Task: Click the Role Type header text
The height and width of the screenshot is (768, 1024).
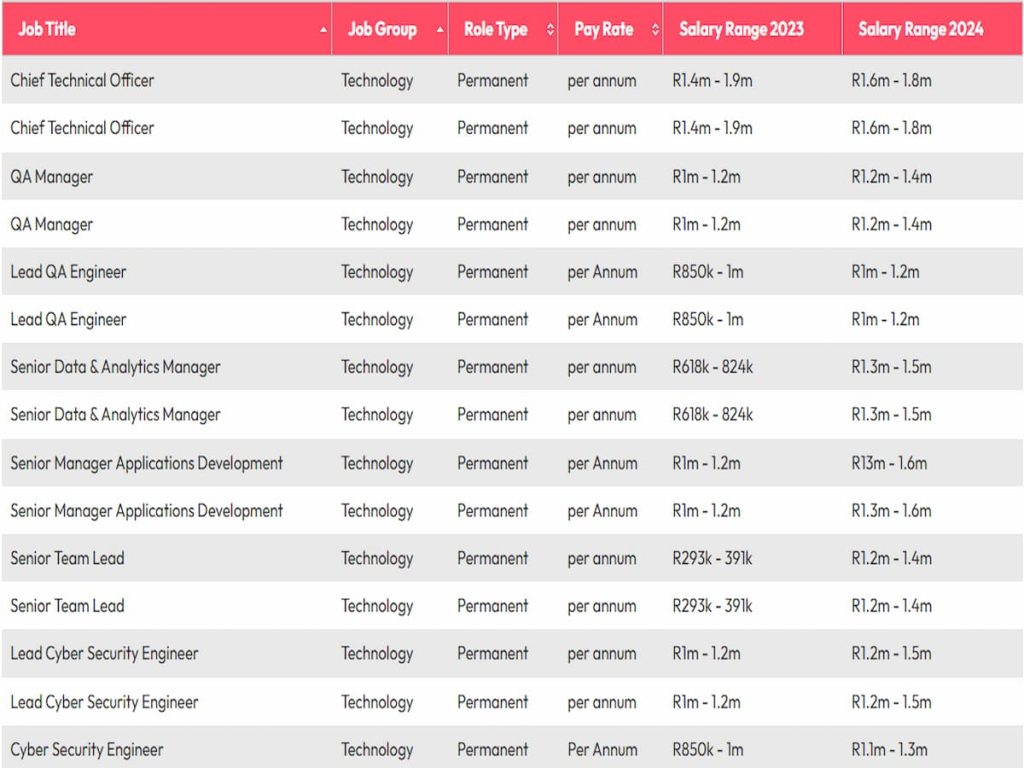Action: 495,29
